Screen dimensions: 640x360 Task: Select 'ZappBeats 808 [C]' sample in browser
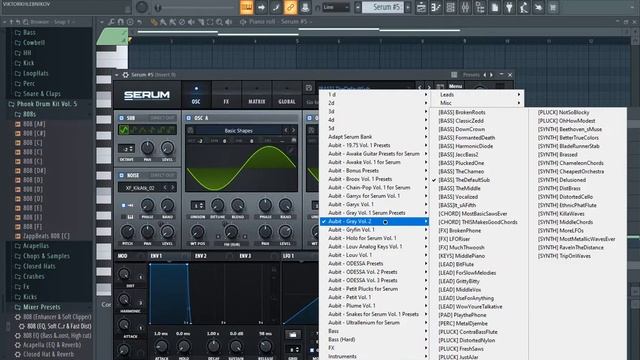46,236
